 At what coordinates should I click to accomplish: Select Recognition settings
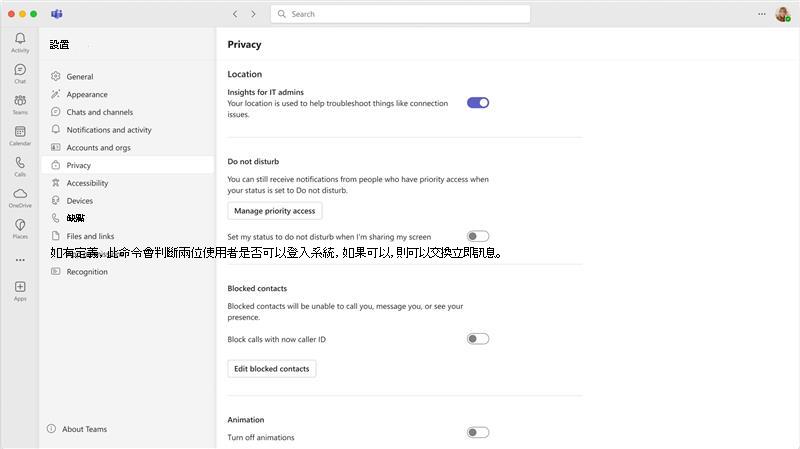128,271
